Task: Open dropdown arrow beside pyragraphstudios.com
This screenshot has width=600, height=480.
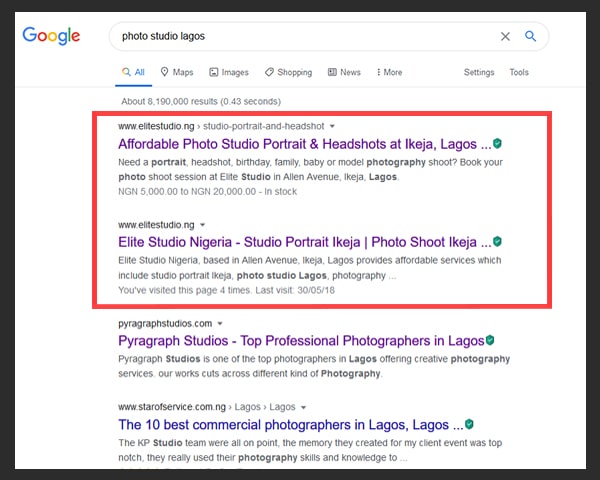Action: pyautogui.click(x=220, y=323)
